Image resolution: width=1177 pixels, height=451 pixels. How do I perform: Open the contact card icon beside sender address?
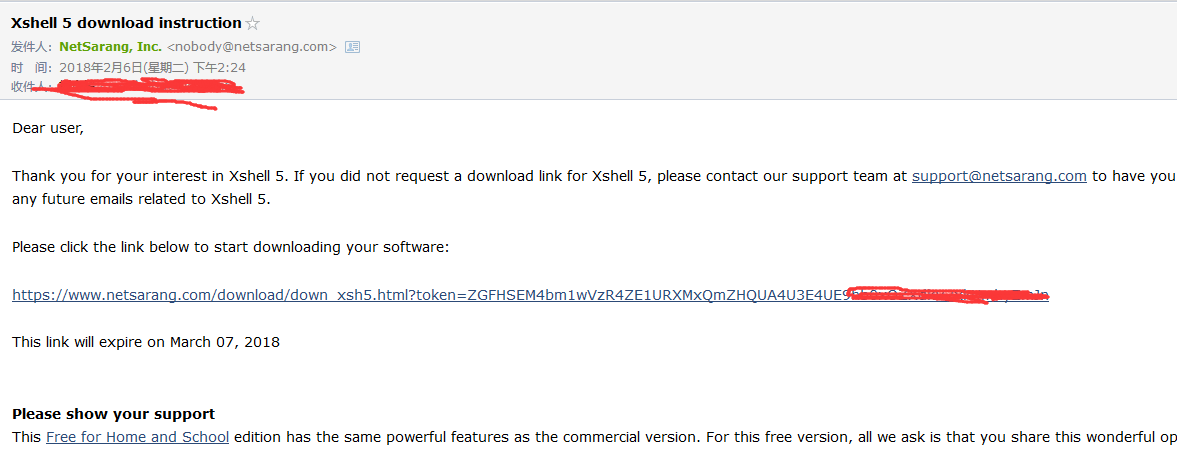352,47
